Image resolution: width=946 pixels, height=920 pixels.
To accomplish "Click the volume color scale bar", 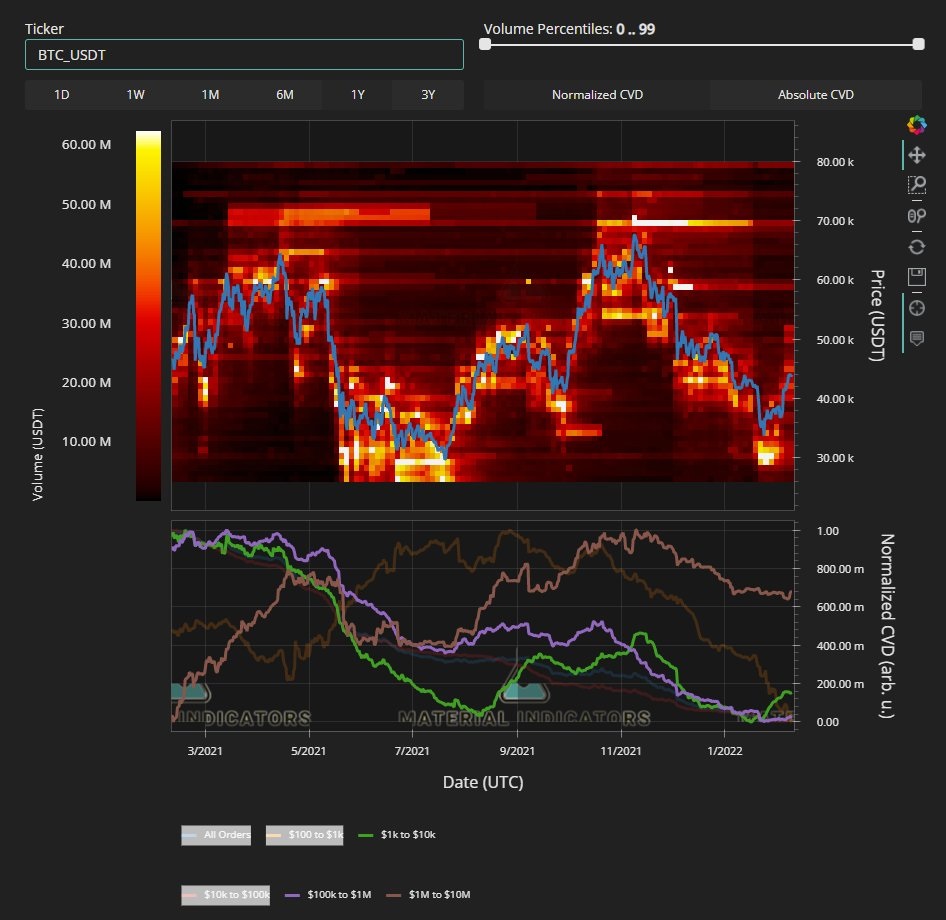I will pos(148,316).
